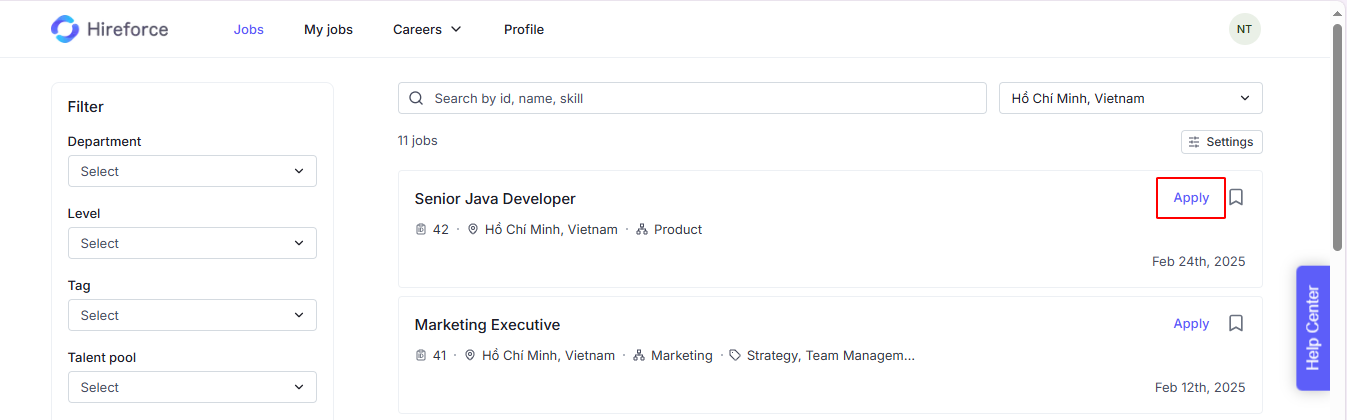Click the Settings sliders icon
Image resolution: width=1347 pixels, height=420 pixels.
tap(1194, 142)
